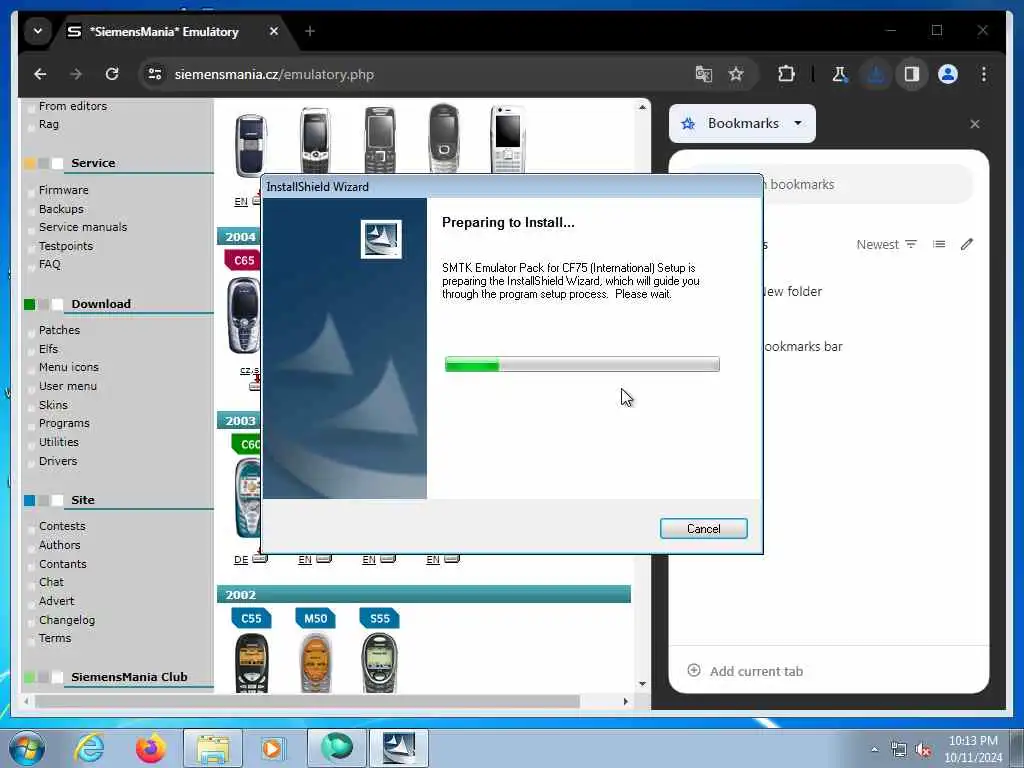
Task: Click Cancel in the InstallShield Wizard
Action: click(x=703, y=528)
